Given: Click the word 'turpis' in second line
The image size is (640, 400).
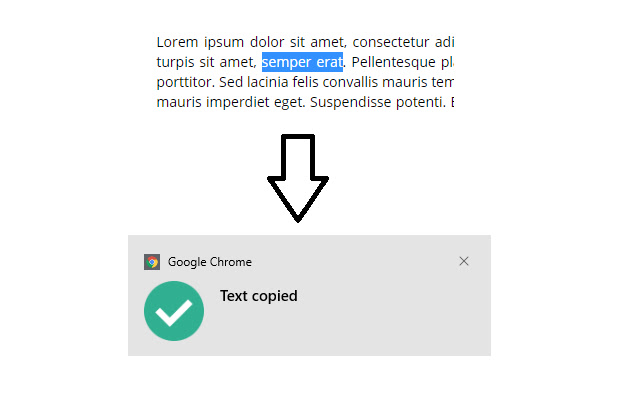Looking at the screenshot, I should [176, 63].
